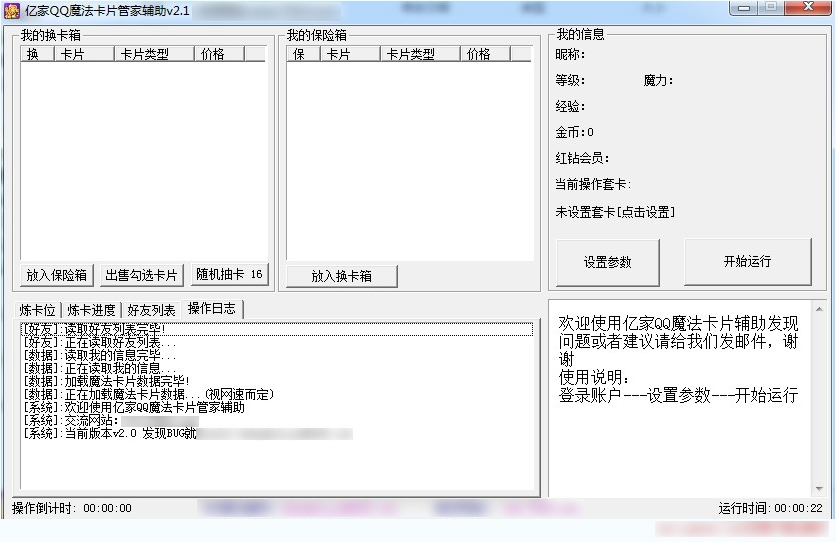Select log row 正在加载魔法卡片数据...(视网速而定)
Screen dimensions: 836x542
(x=277, y=394)
